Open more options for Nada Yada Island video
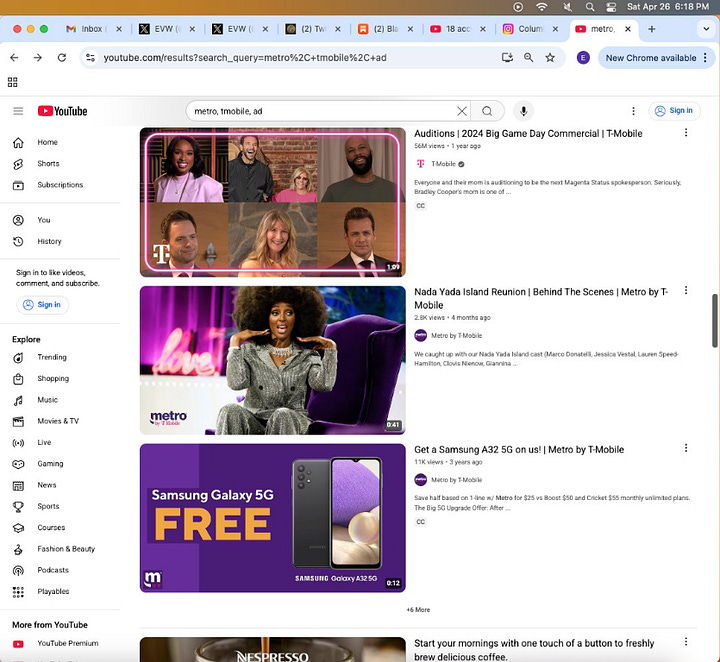This screenshot has height=662, width=720. pos(686,291)
